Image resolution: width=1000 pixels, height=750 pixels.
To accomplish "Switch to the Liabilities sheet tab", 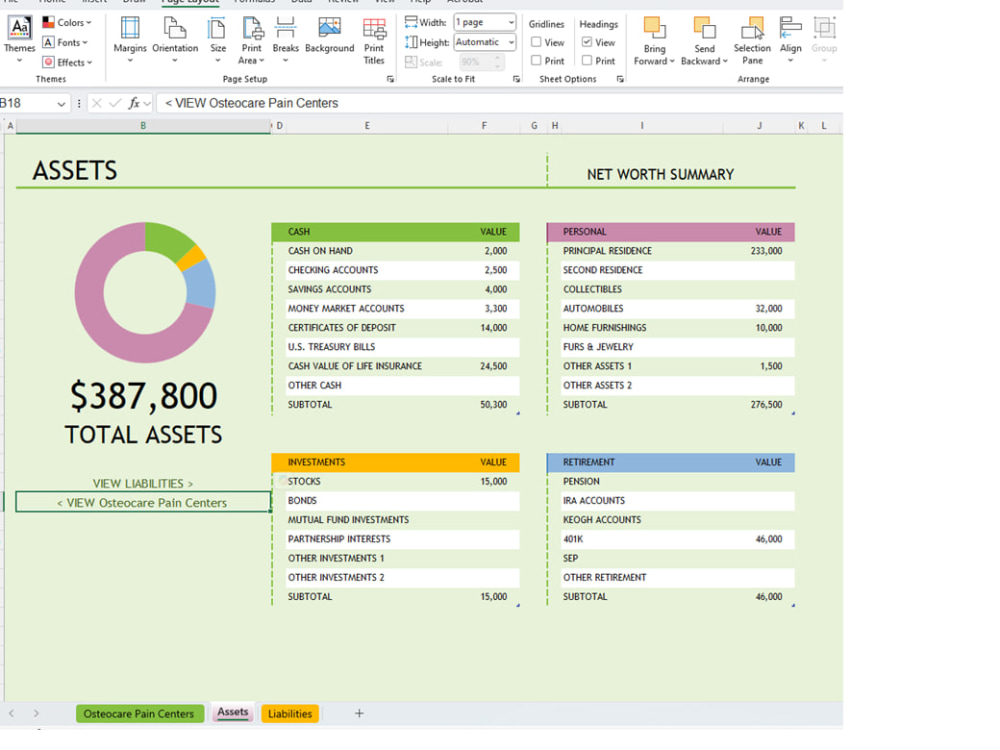I will pos(290,714).
